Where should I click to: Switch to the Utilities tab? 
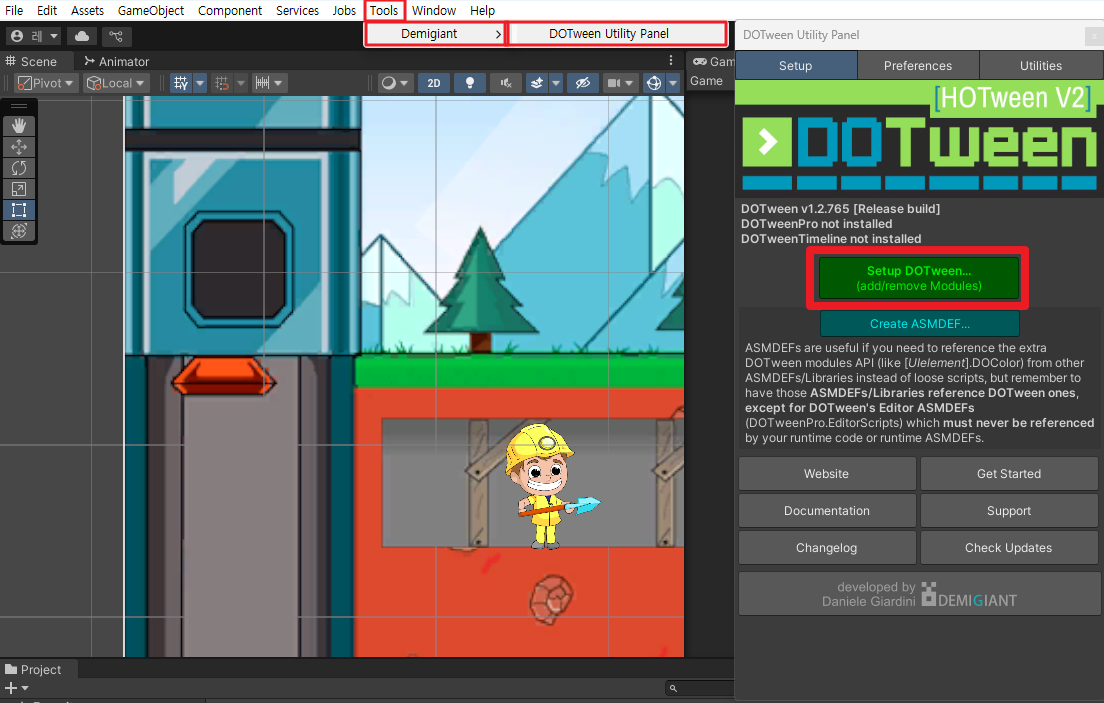click(1041, 66)
